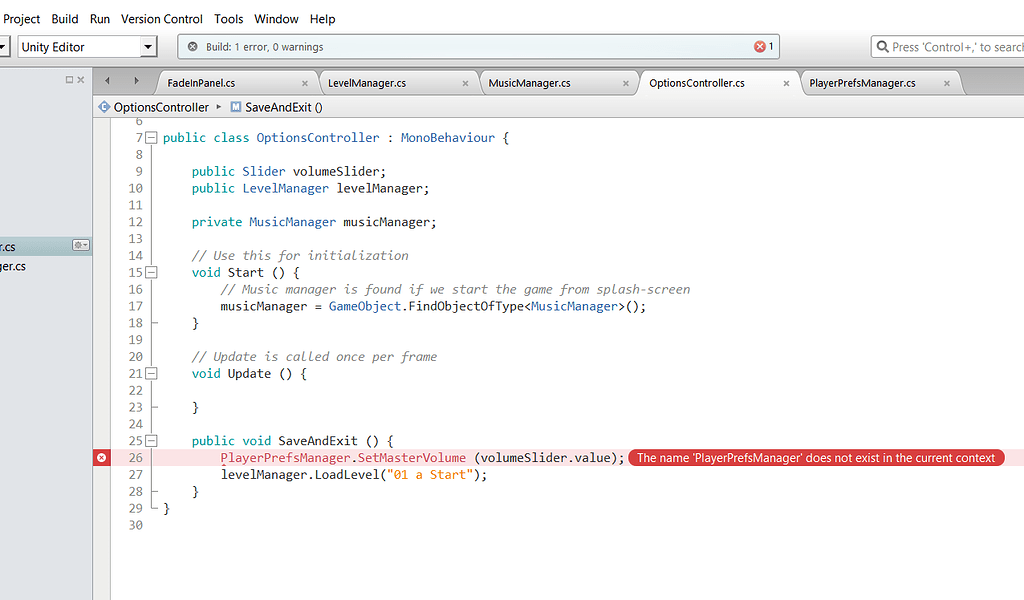Open the gear options for selected .cs file
Screen dimensions: 1024x600
[80, 245]
